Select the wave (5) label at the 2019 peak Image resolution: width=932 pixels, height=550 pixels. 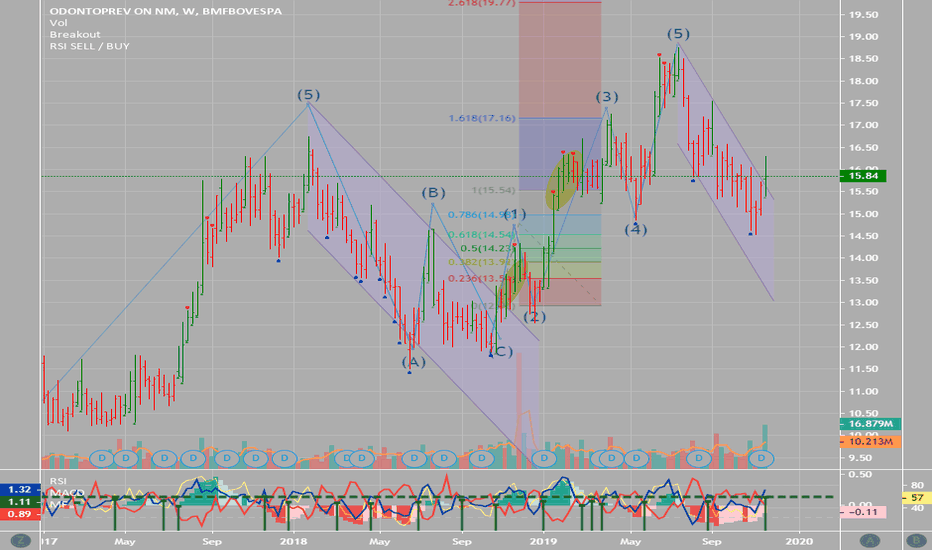tap(678, 33)
